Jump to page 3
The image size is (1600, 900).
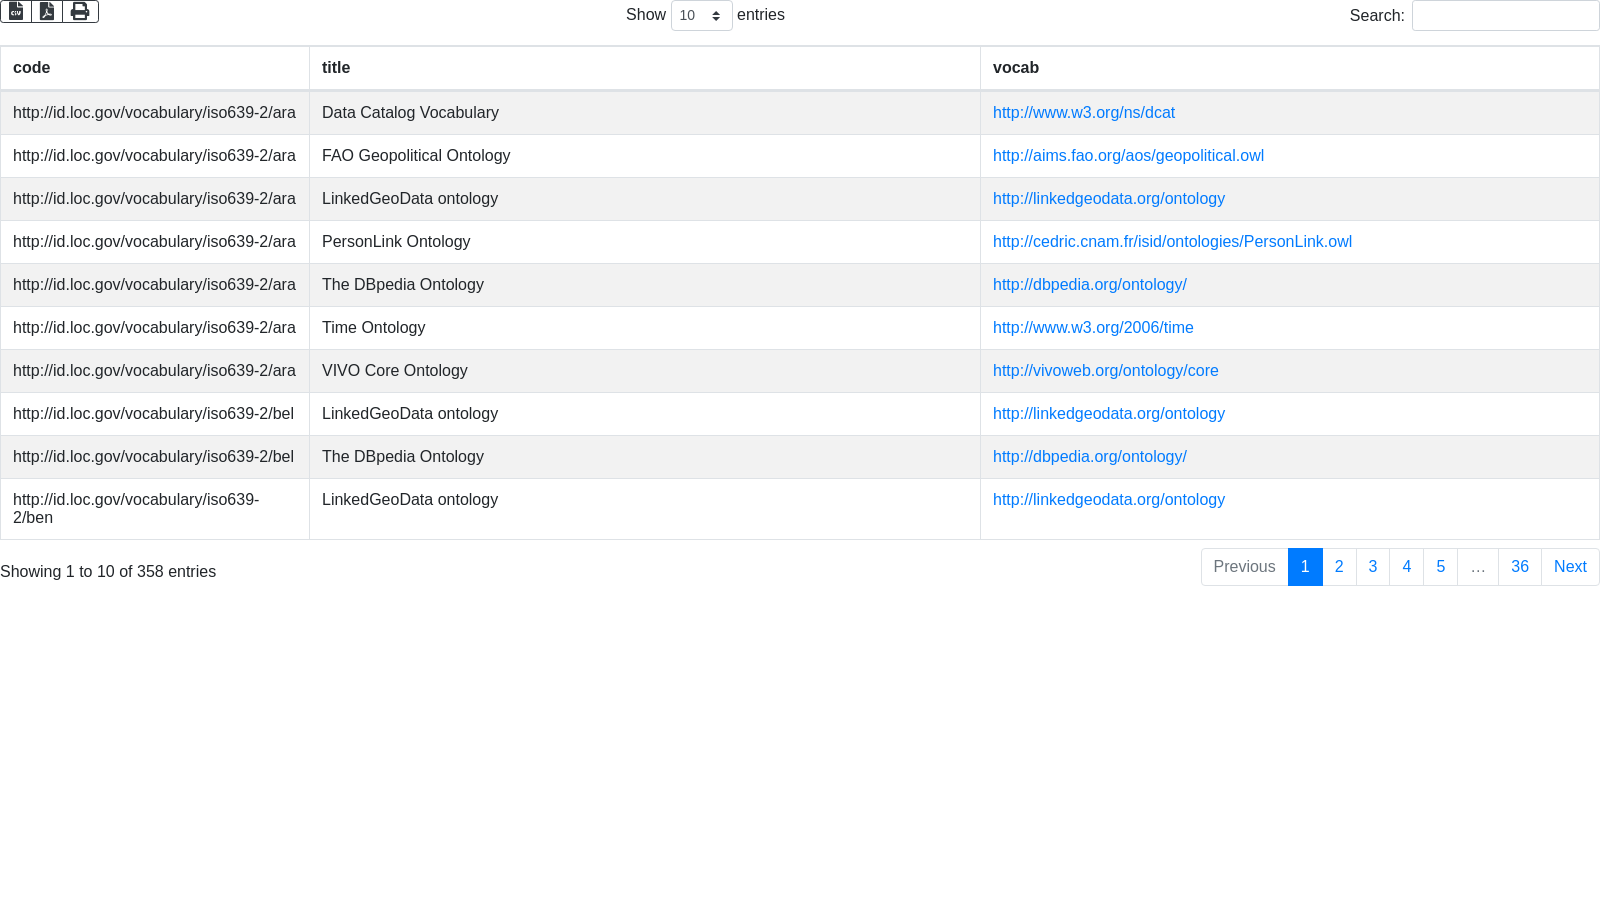(1373, 567)
